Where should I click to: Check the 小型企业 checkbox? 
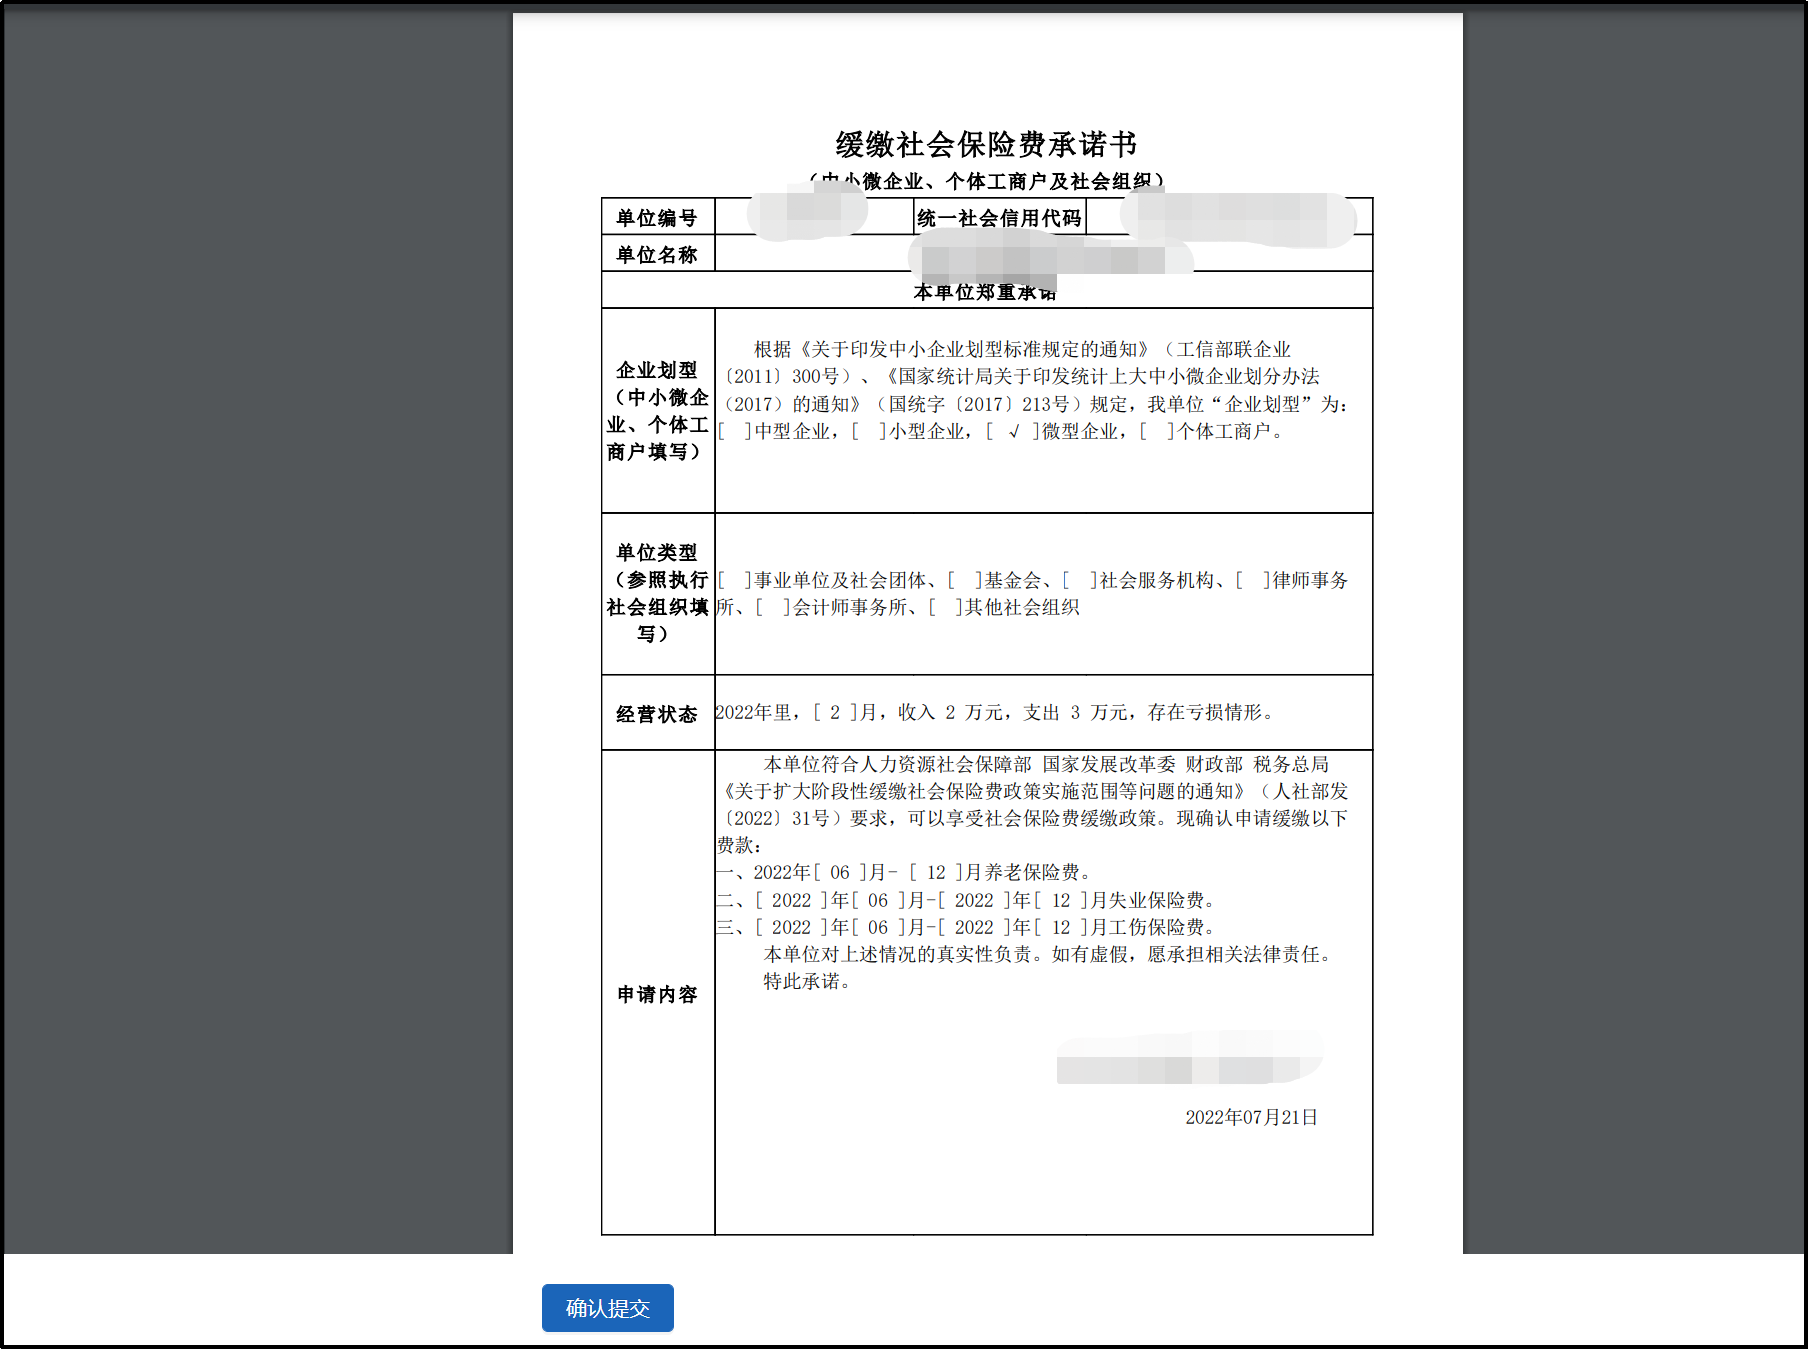click(866, 435)
